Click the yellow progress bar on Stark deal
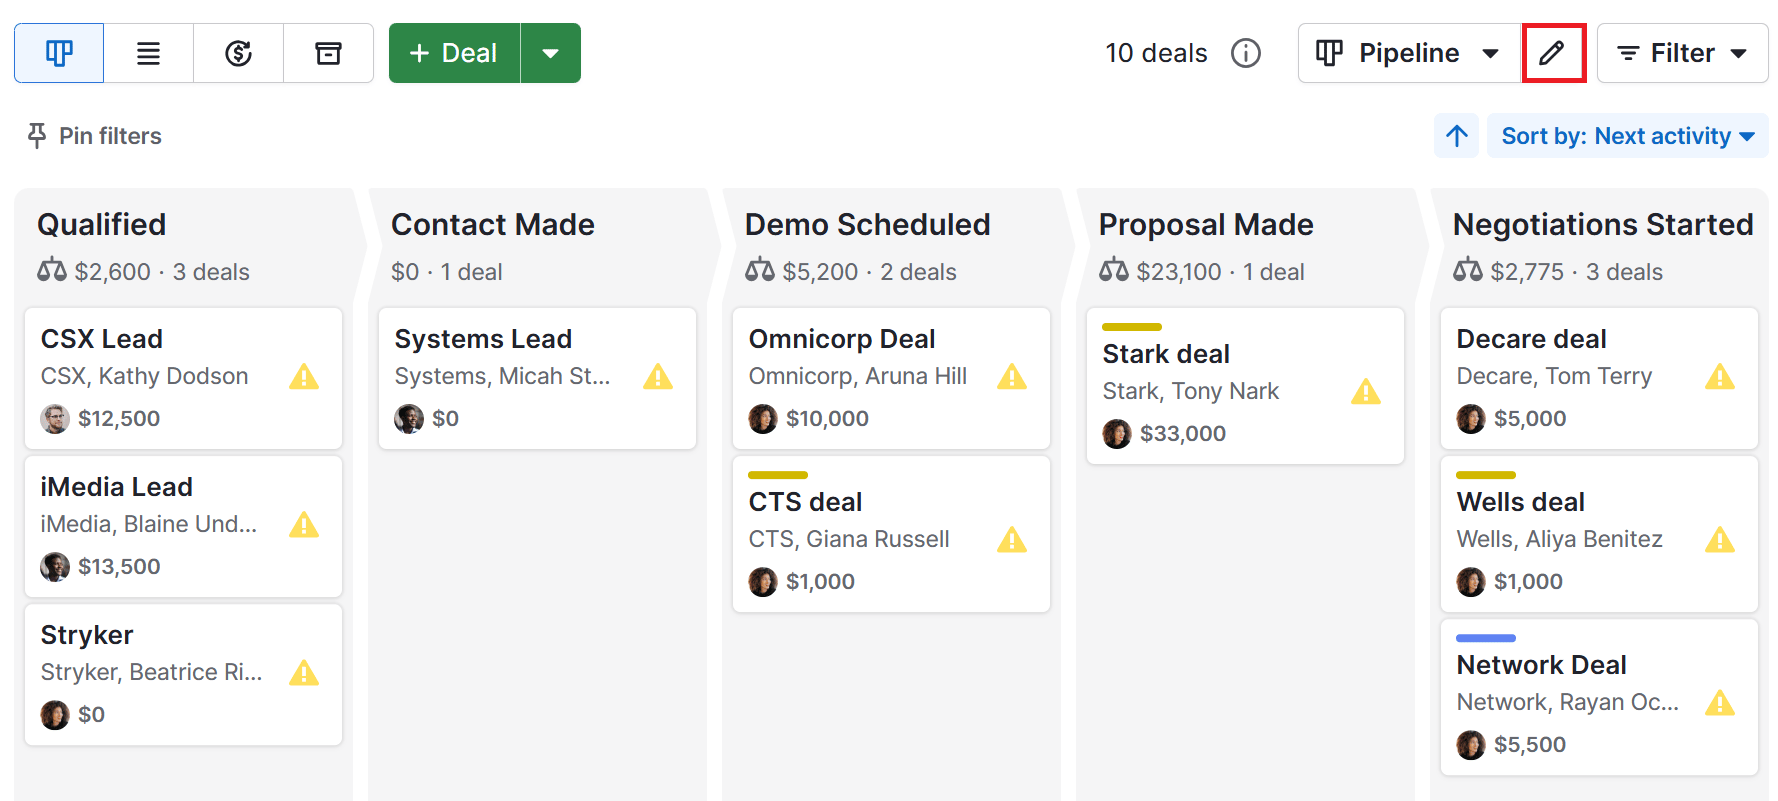 click(1131, 326)
